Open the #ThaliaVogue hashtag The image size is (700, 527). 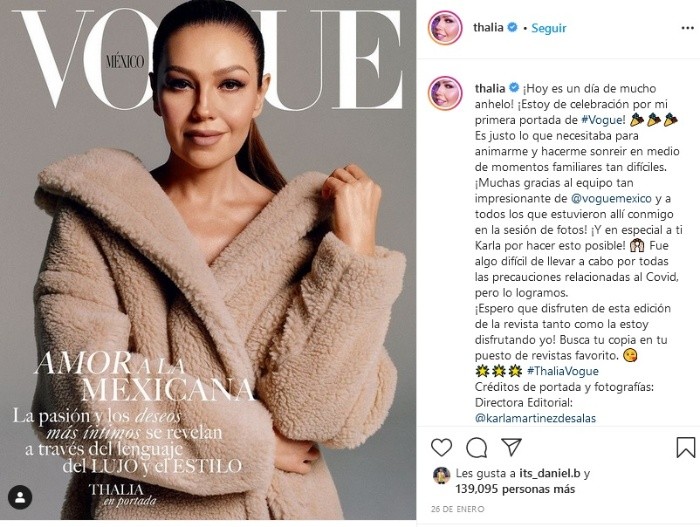coord(562,371)
